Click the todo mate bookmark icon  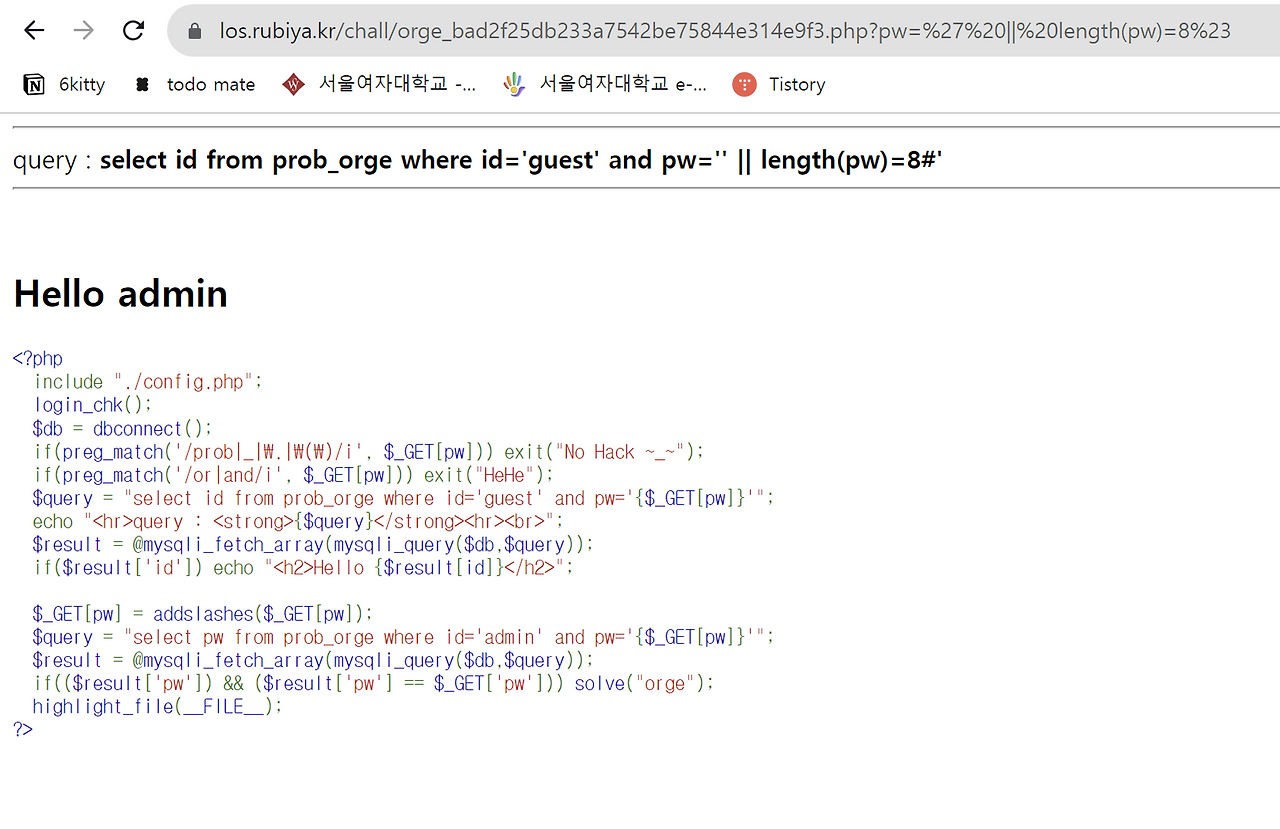pyautogui.click(x=142, y=85)
